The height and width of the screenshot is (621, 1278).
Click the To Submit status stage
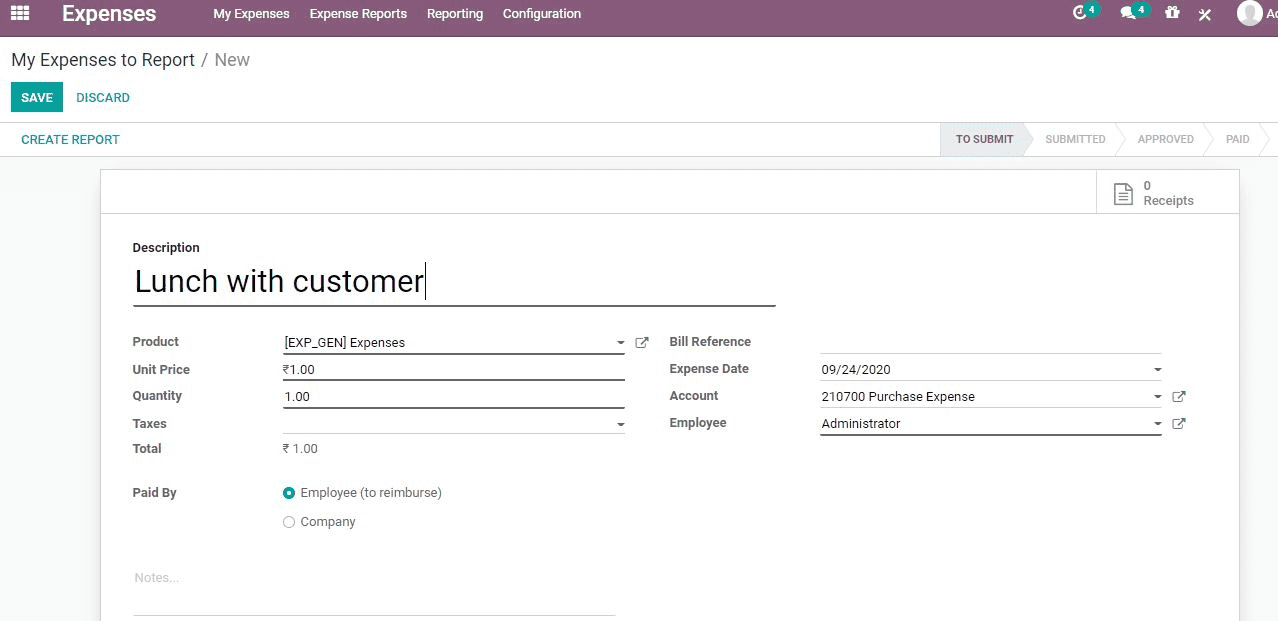click(984, 140)
